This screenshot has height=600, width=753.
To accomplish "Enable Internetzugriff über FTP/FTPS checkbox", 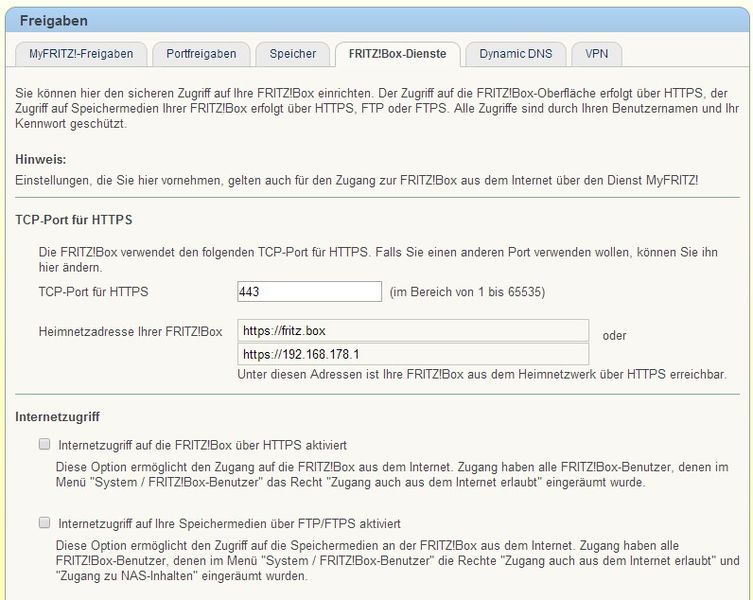I will tap(44, 523).
